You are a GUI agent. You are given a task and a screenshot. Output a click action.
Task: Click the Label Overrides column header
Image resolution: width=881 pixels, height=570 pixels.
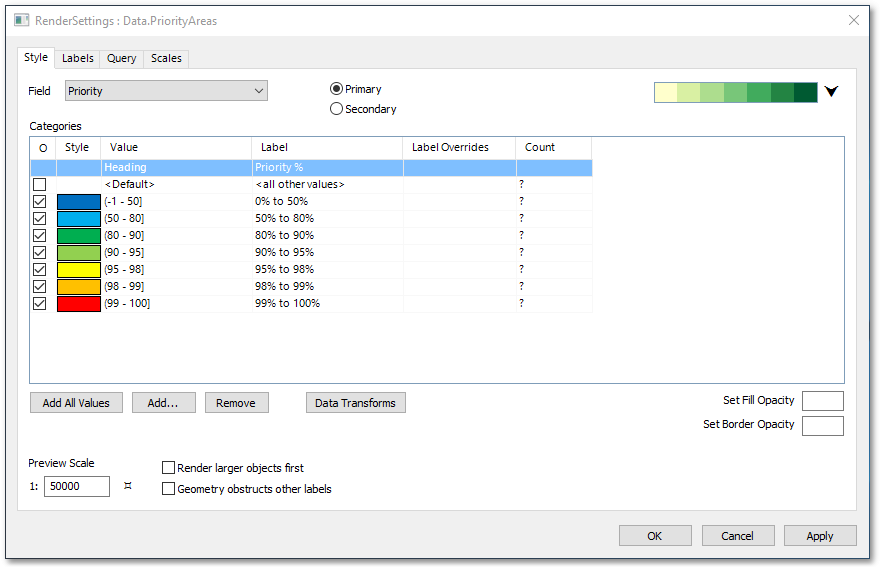460,148
